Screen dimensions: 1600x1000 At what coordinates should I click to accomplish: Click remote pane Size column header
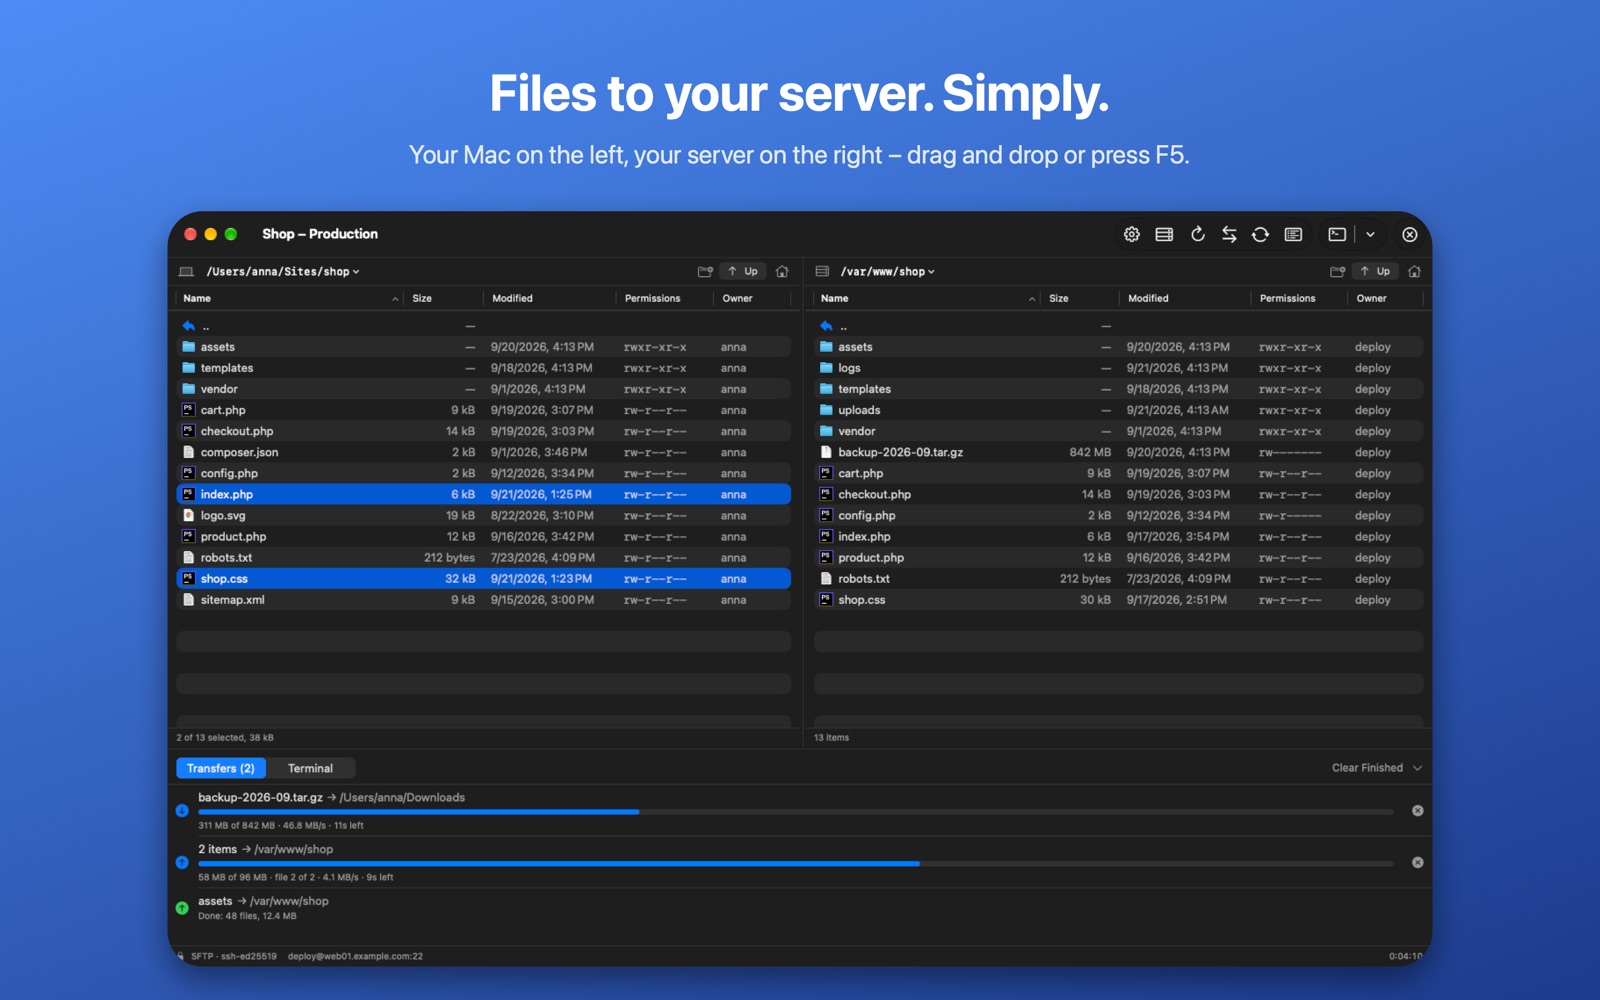tap(1079, 298)
